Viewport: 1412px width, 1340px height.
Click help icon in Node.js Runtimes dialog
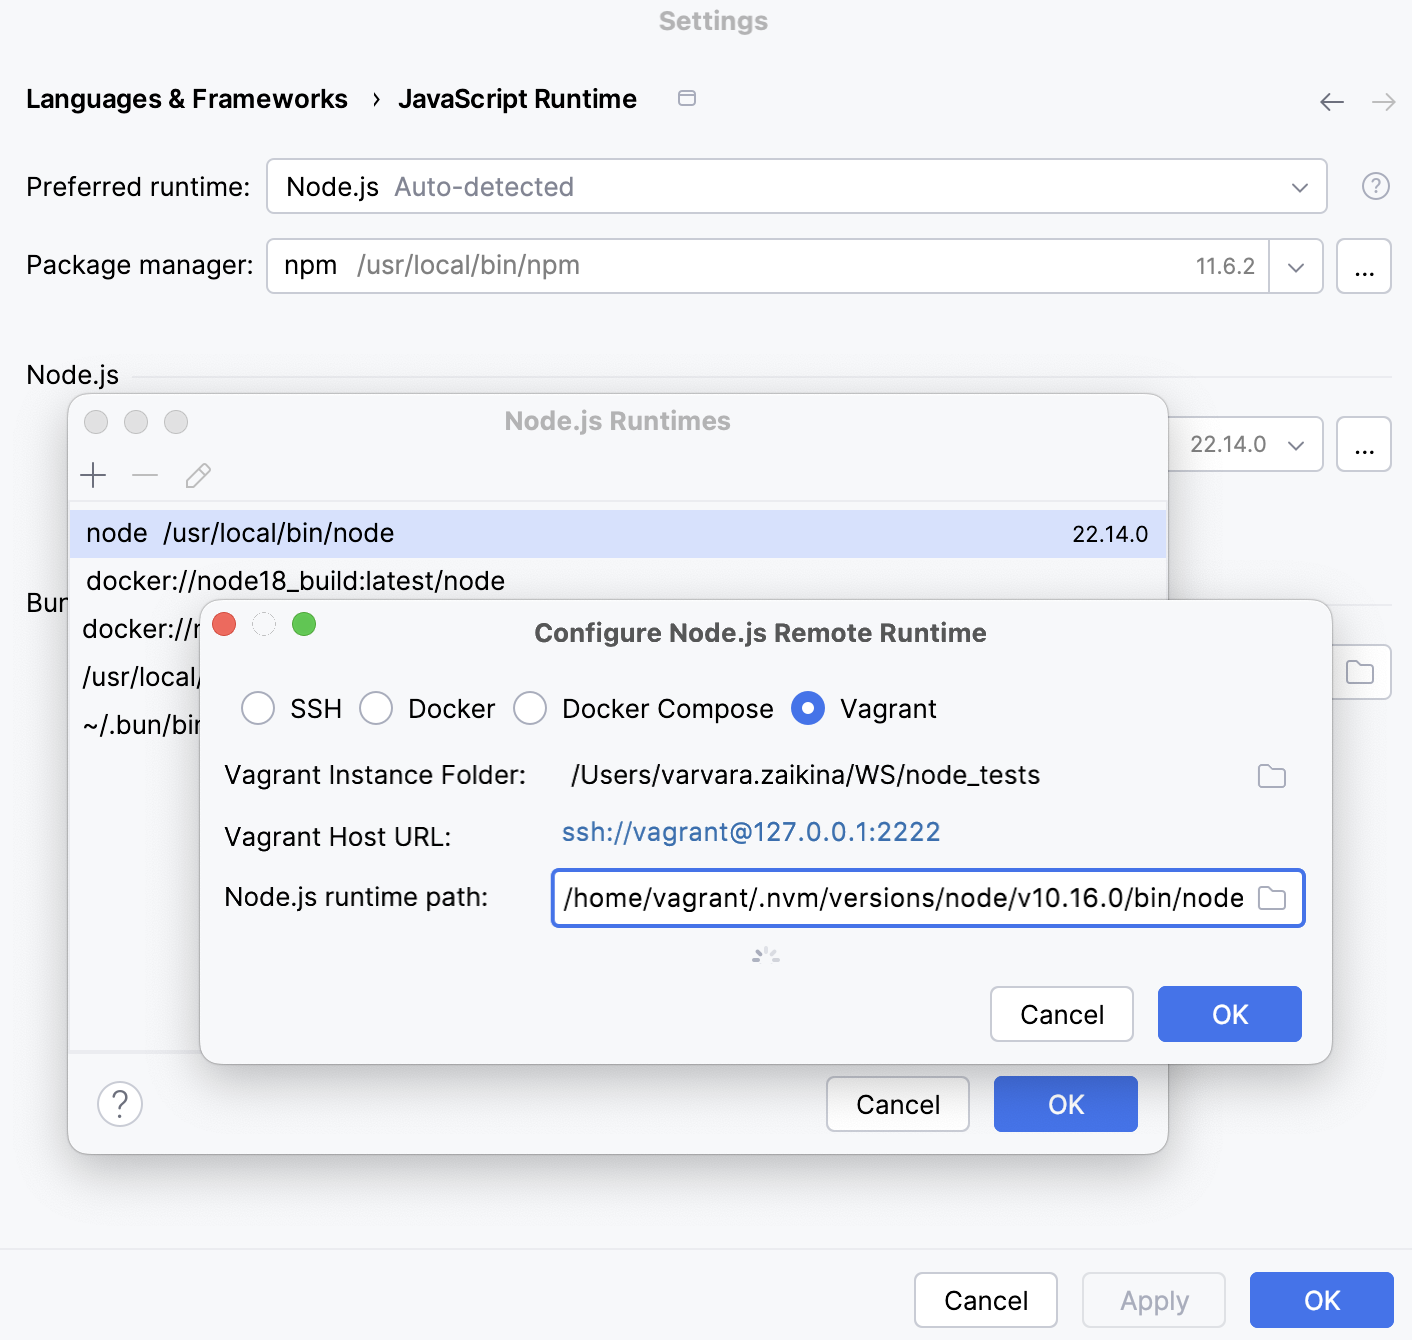119,1104
